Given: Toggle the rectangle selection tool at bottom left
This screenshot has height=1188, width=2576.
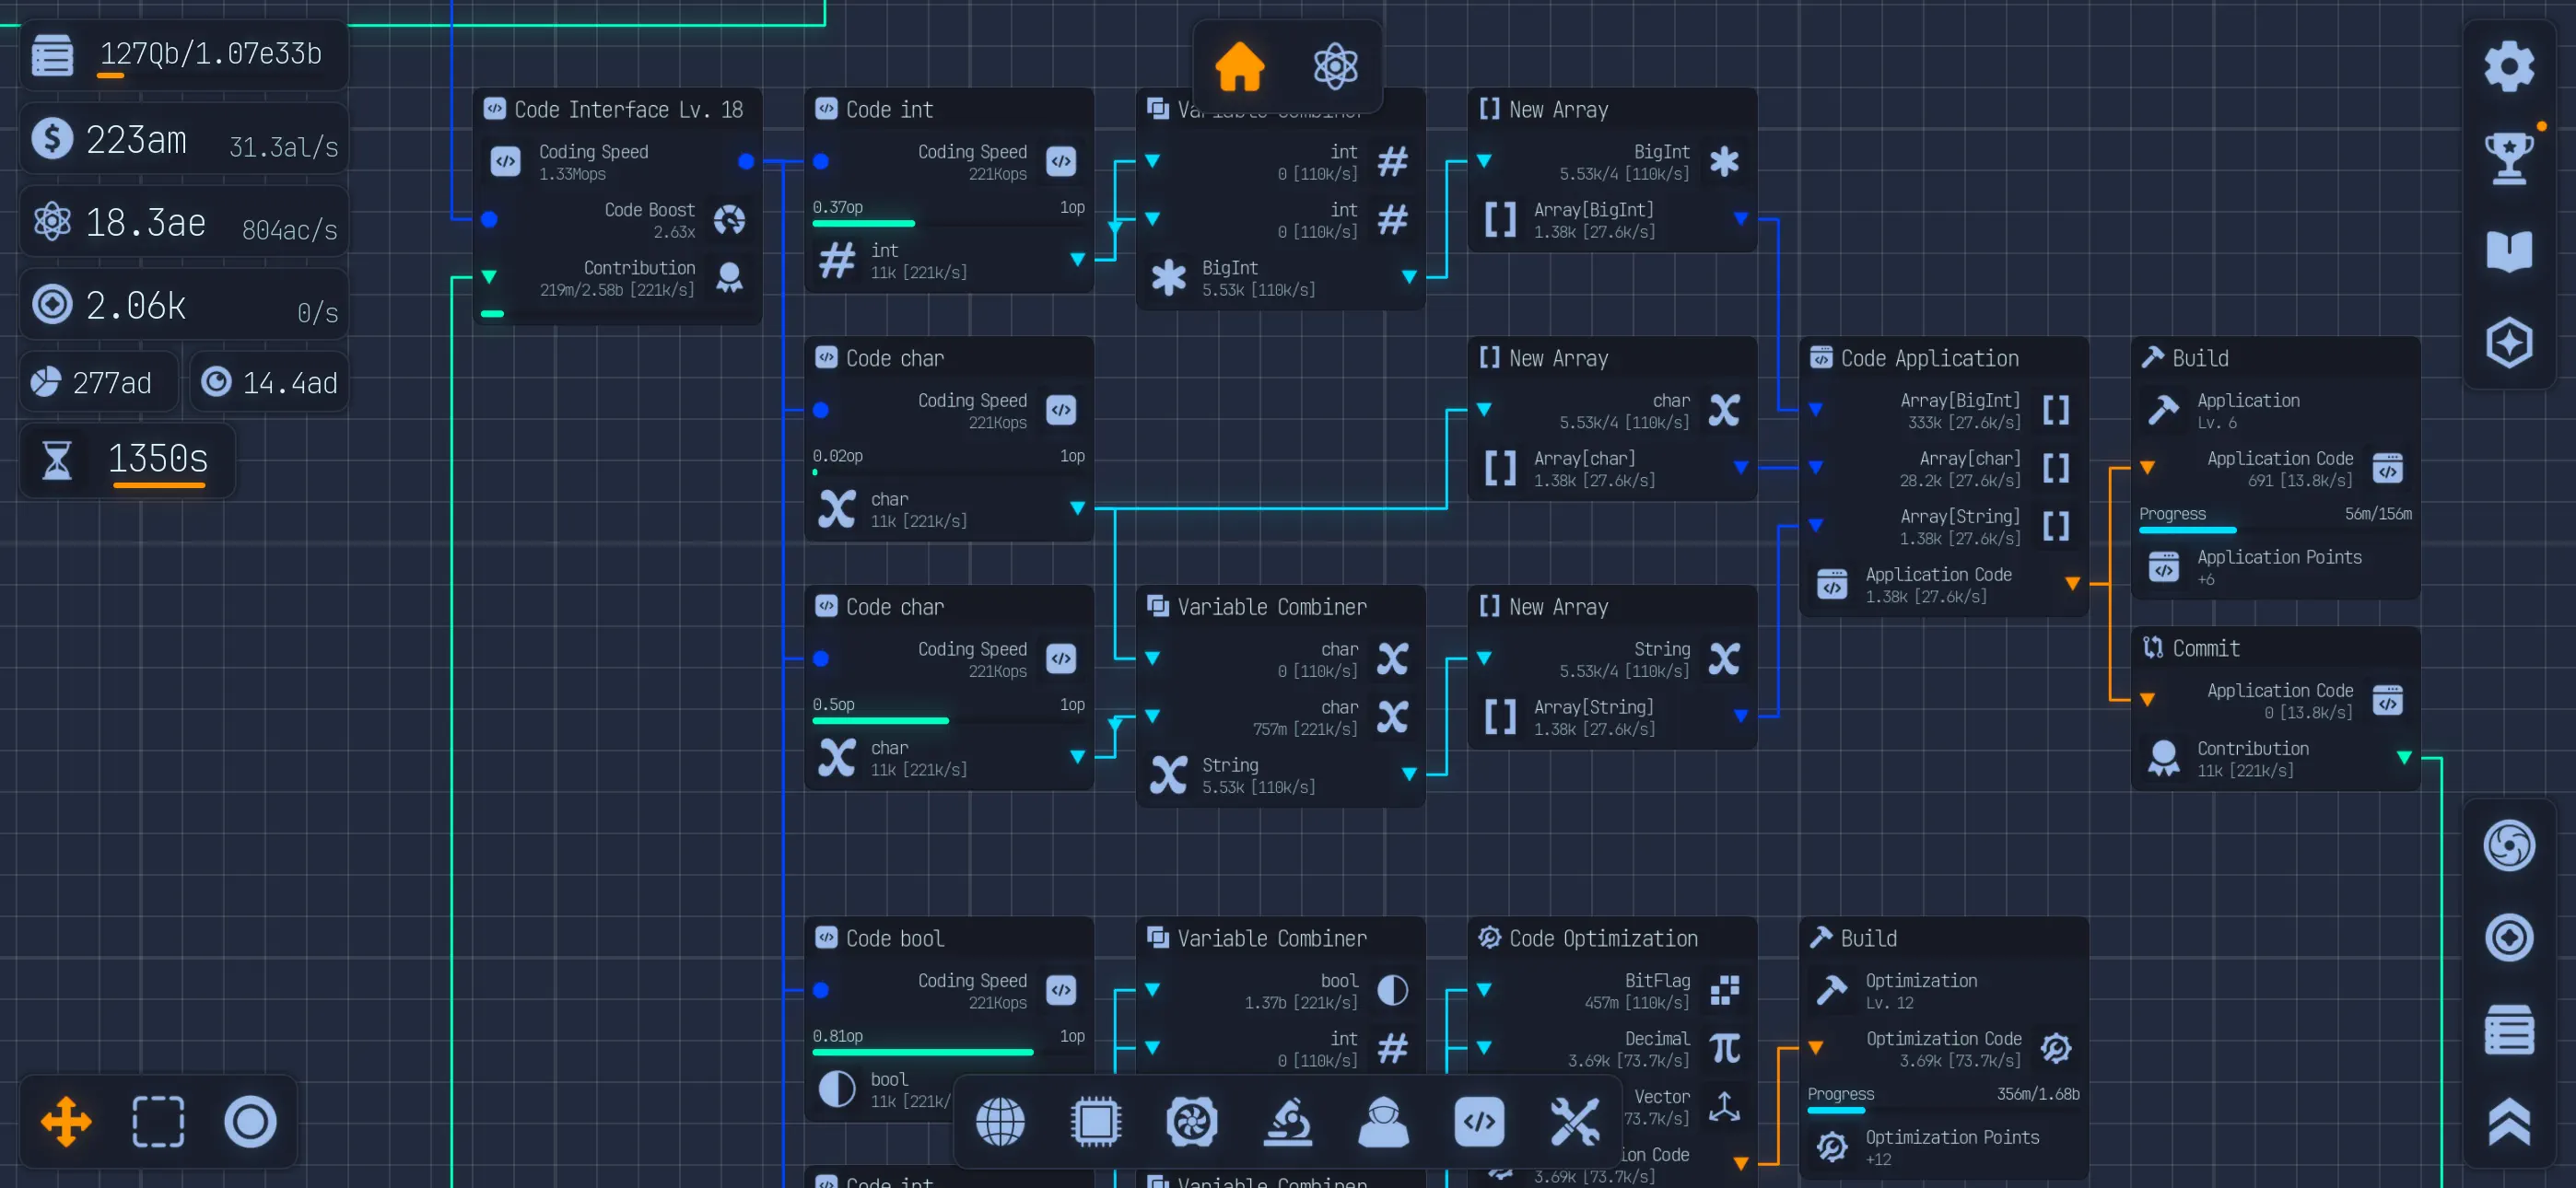Looking at the screenshot, I should point(158,1122).
